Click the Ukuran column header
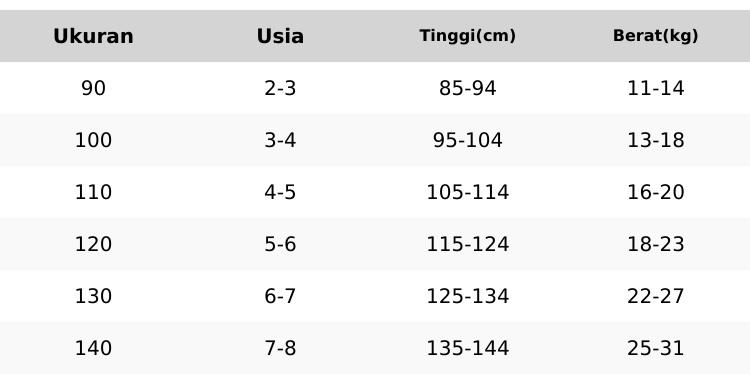This screenshot has height=374, width=750. tap(93, 36)
